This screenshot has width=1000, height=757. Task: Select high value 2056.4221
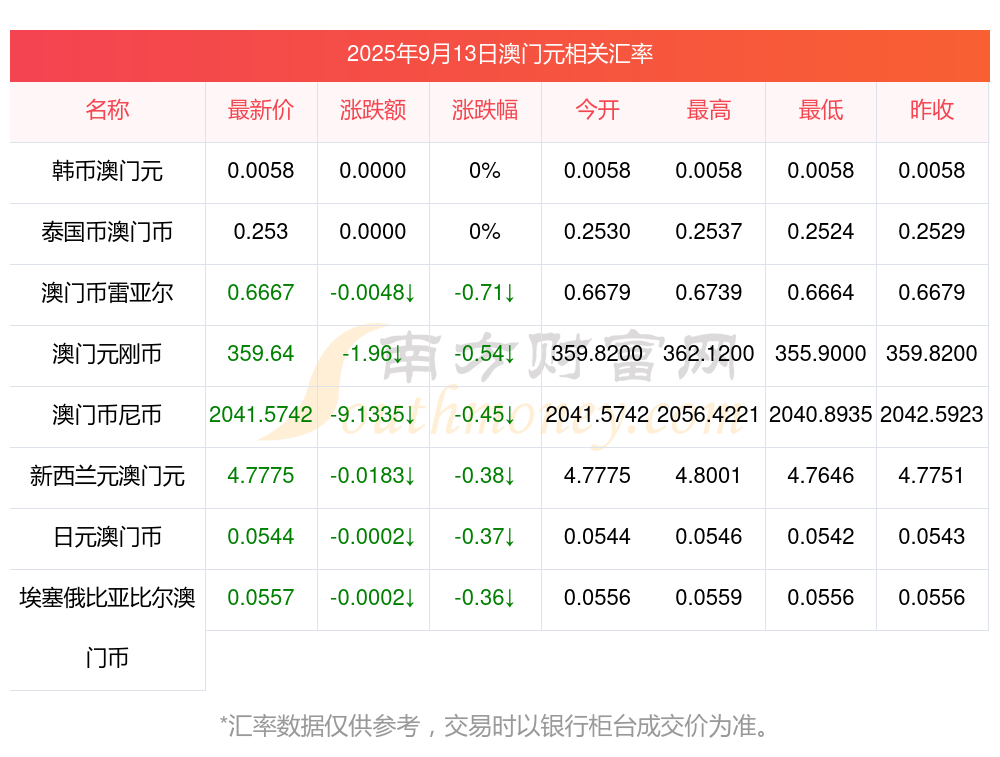[x=709, y=415]
